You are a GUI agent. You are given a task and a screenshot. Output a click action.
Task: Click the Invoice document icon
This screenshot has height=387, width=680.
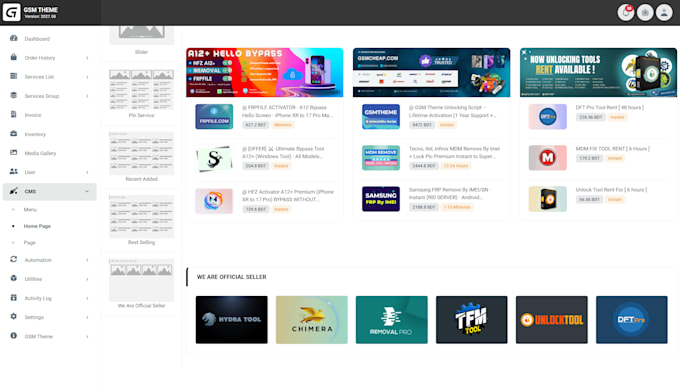(x=13, y=115)
